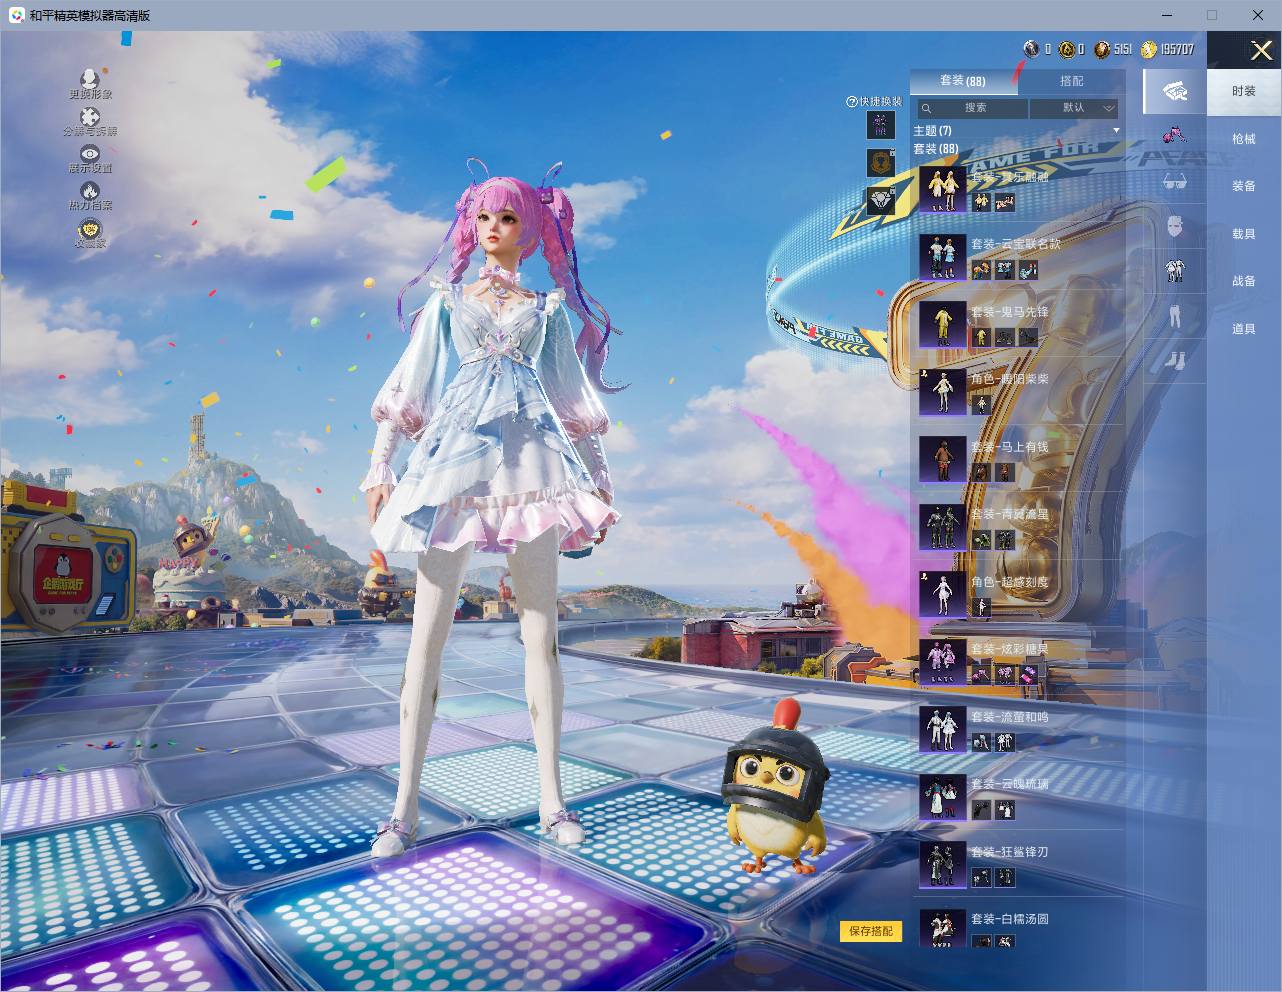
Task: Select the 套装-鬼马先锋 outfit thumbnail
Action: 943,325
